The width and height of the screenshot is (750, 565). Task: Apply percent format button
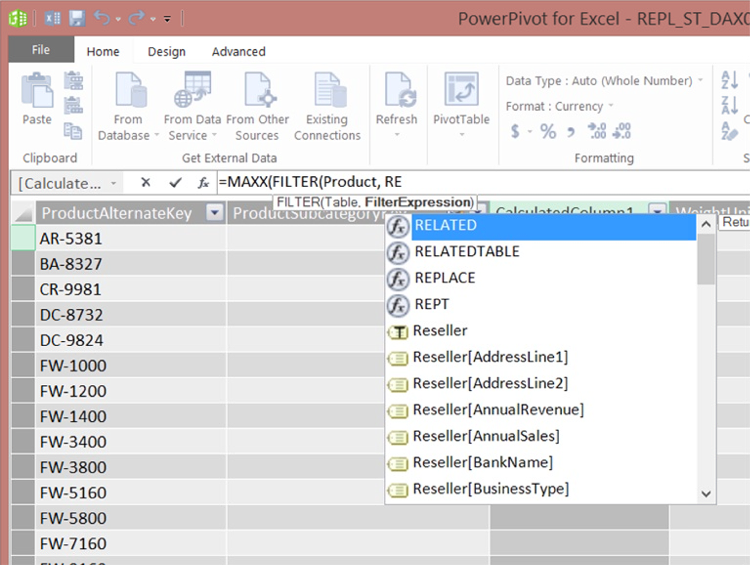(548, 131)
